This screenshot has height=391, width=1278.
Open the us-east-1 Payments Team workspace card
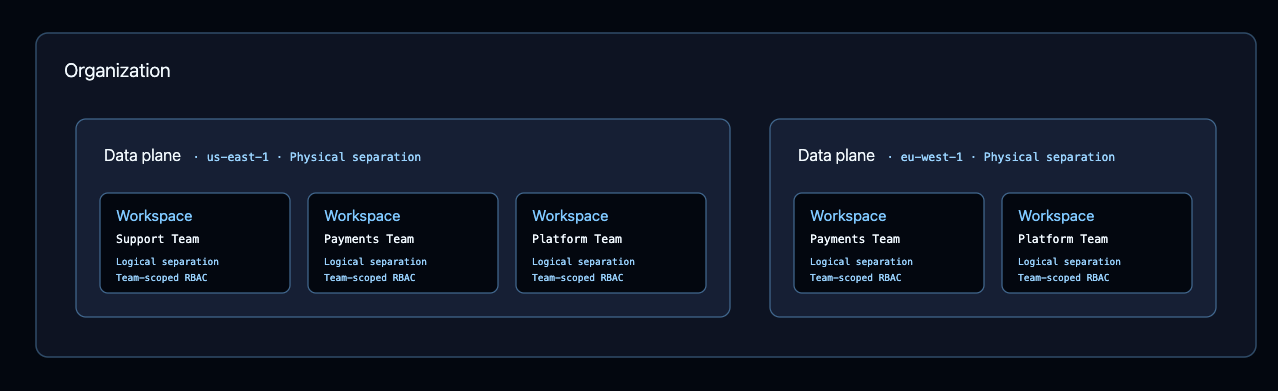click(403, 243)
